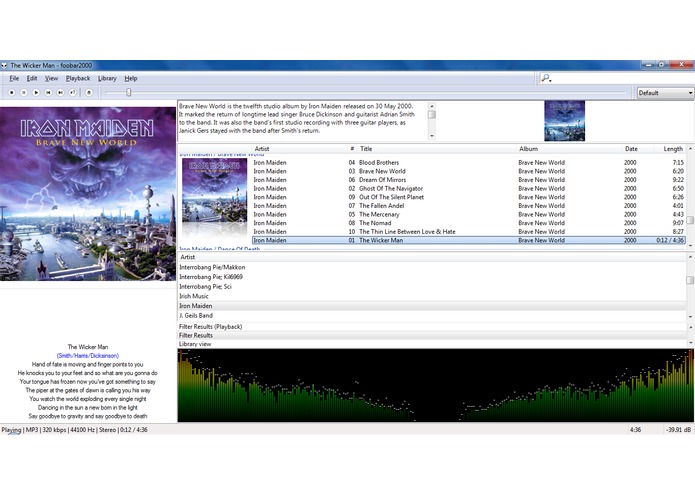Click playlist album art thumbnail
The width and height of the screenshot is (695, 494).
tap(215, 190)
